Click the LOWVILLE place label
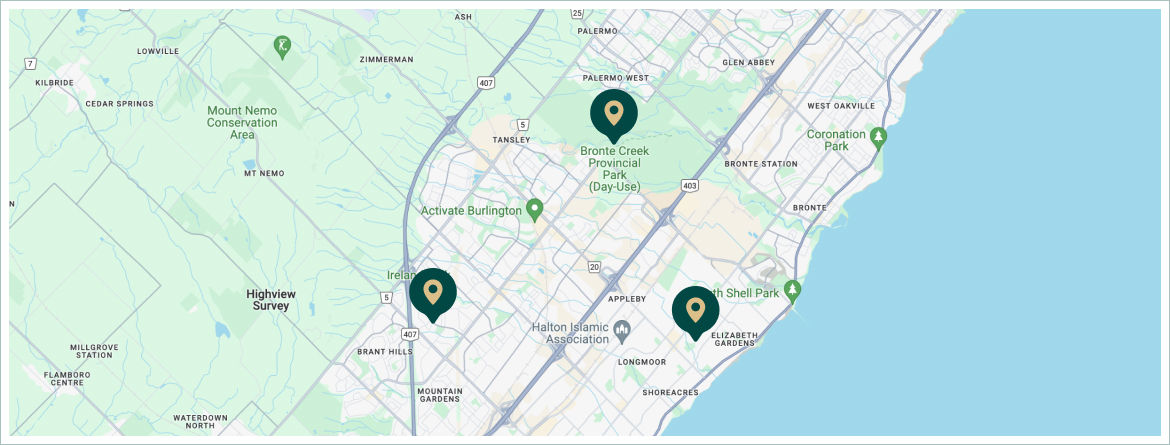Viewport: 1170px width, 445px height. [158, 52]
